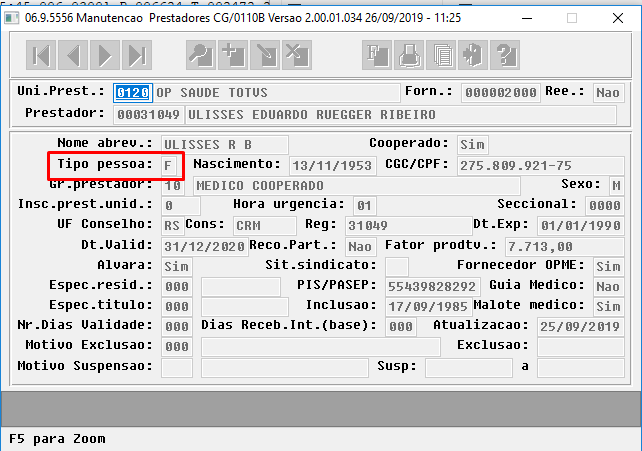Viewport: 642px width, 451px height.
Task: Click Motivo Exclusao code field 000
Action: point(177,347)
